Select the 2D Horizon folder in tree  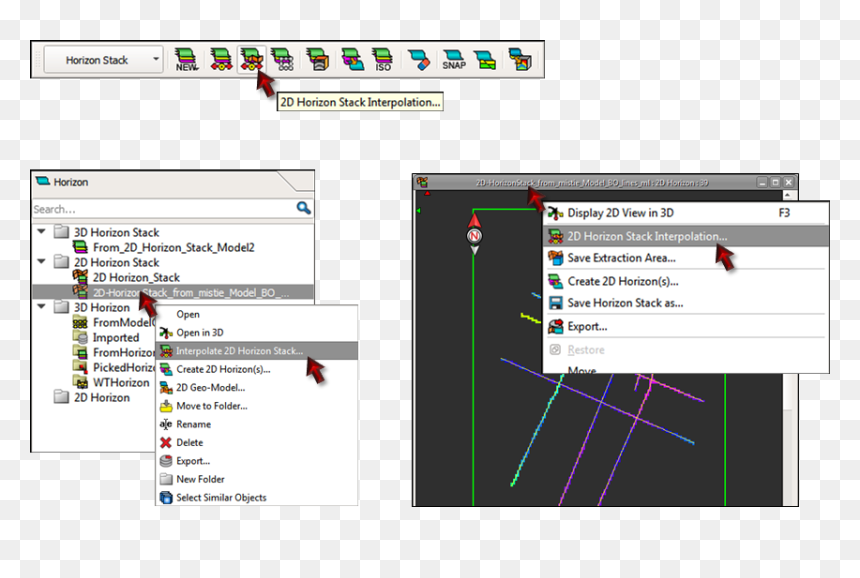(x=102, y=398)
